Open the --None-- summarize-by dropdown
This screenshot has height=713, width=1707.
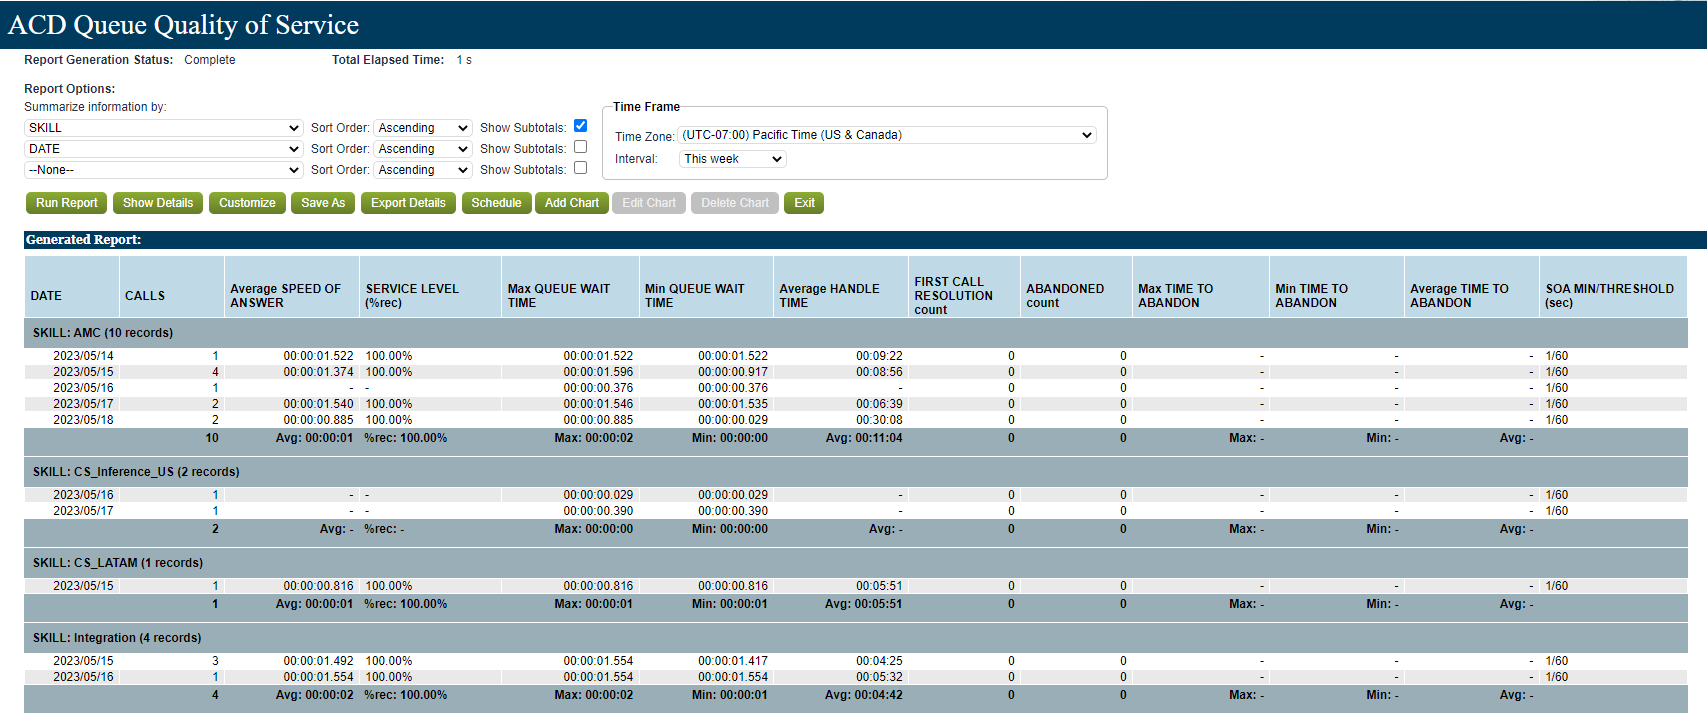point(163,170)
